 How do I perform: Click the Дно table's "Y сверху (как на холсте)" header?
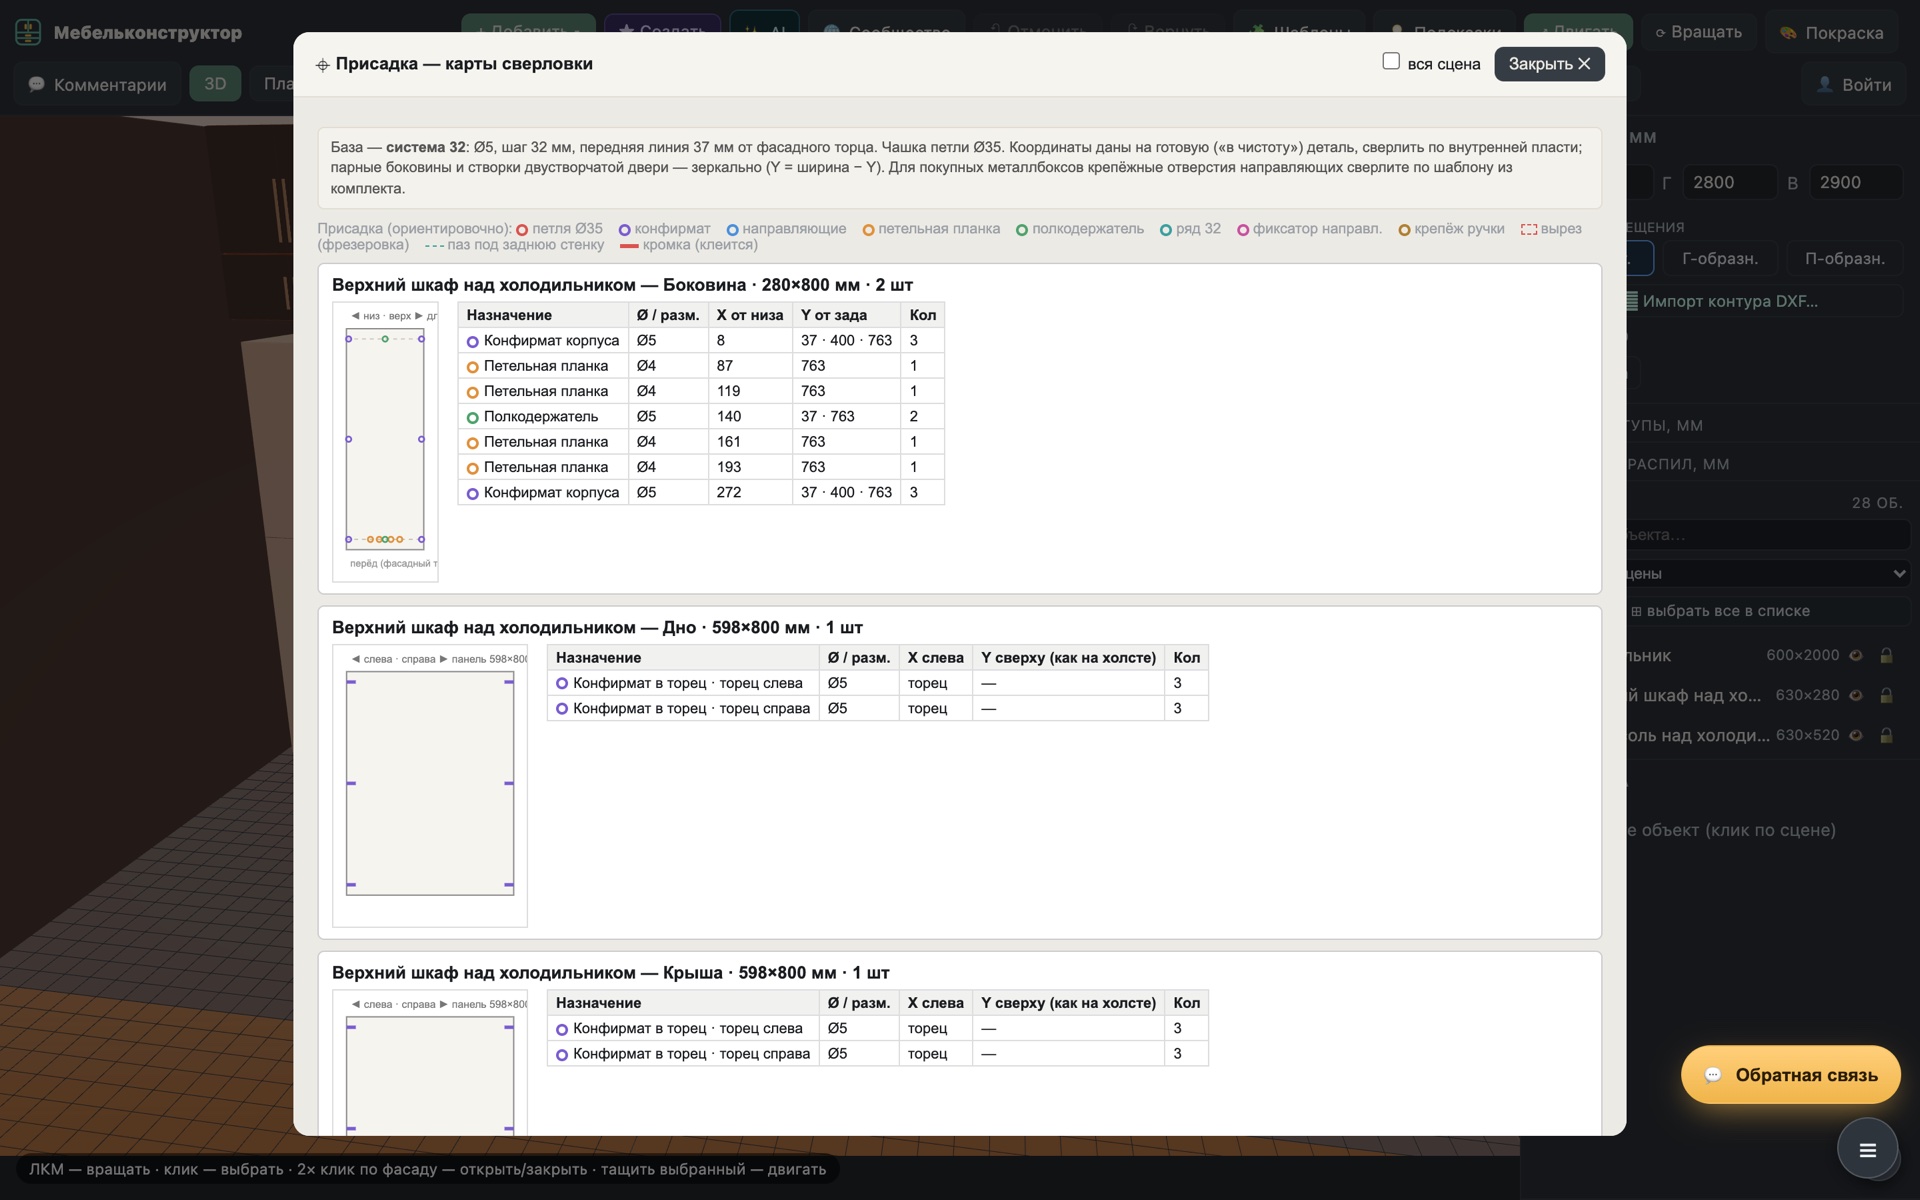coord(1068,658)
